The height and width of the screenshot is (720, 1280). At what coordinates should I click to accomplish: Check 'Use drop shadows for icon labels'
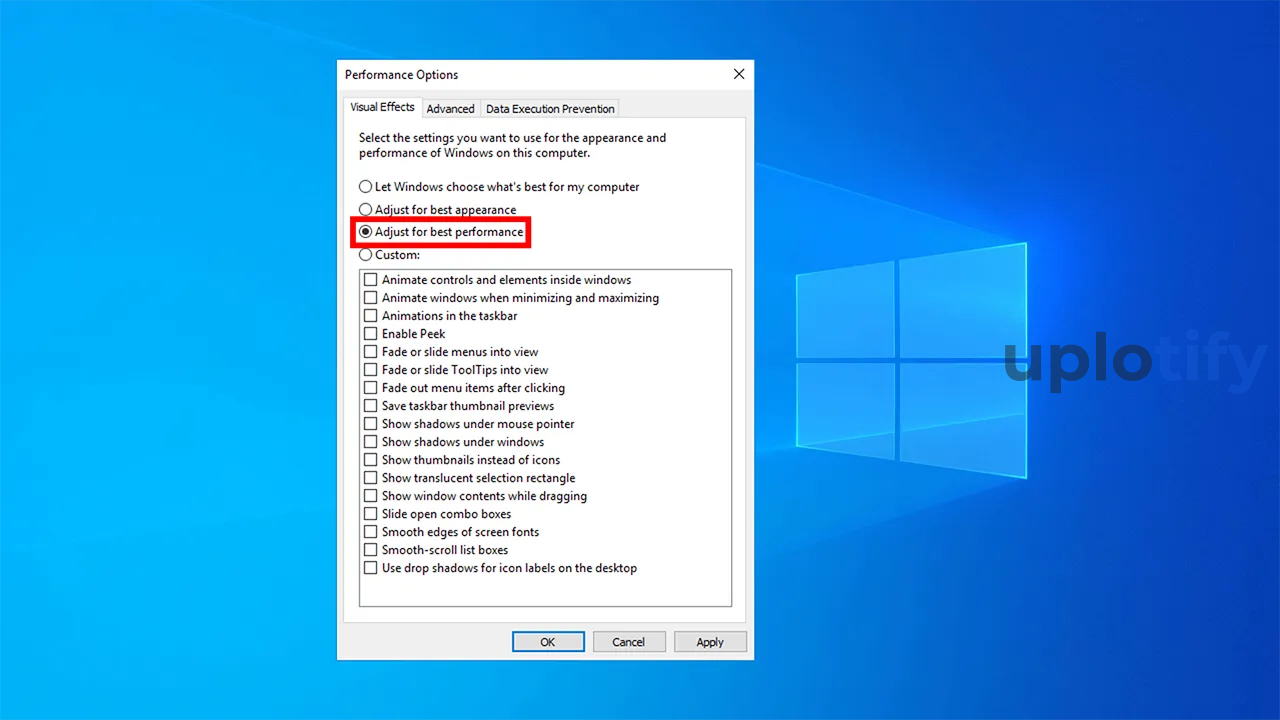(371, 568)
